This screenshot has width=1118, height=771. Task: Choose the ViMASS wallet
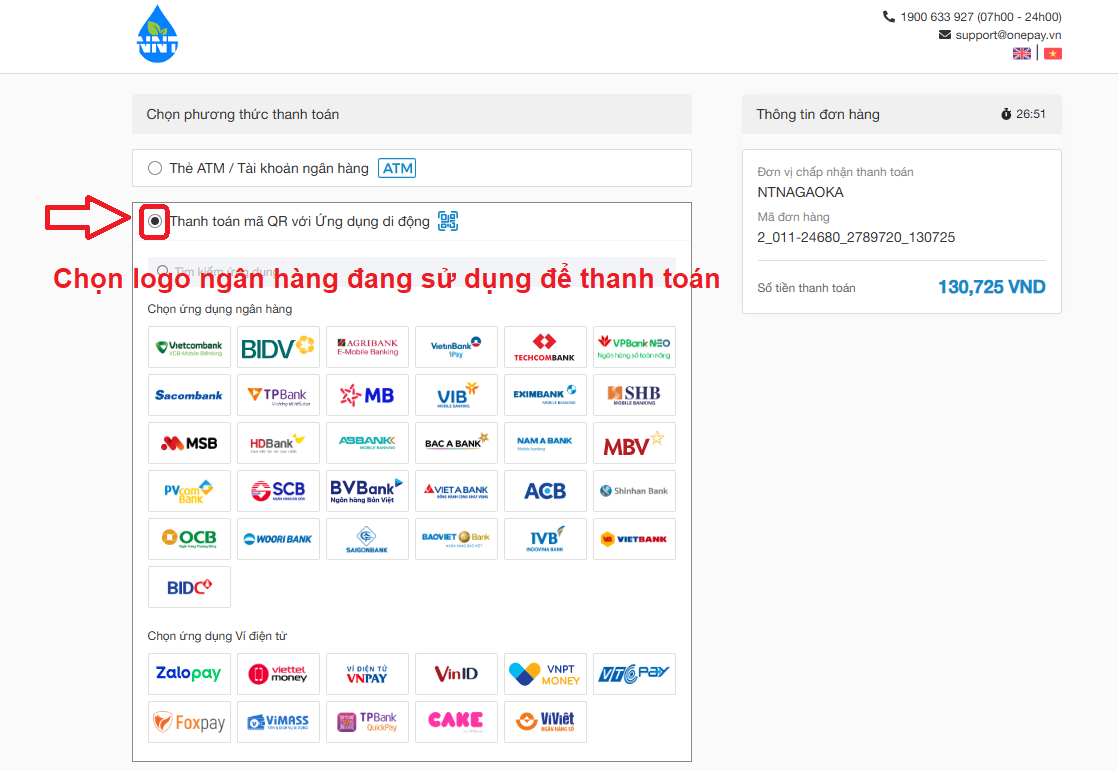(278, 722)
